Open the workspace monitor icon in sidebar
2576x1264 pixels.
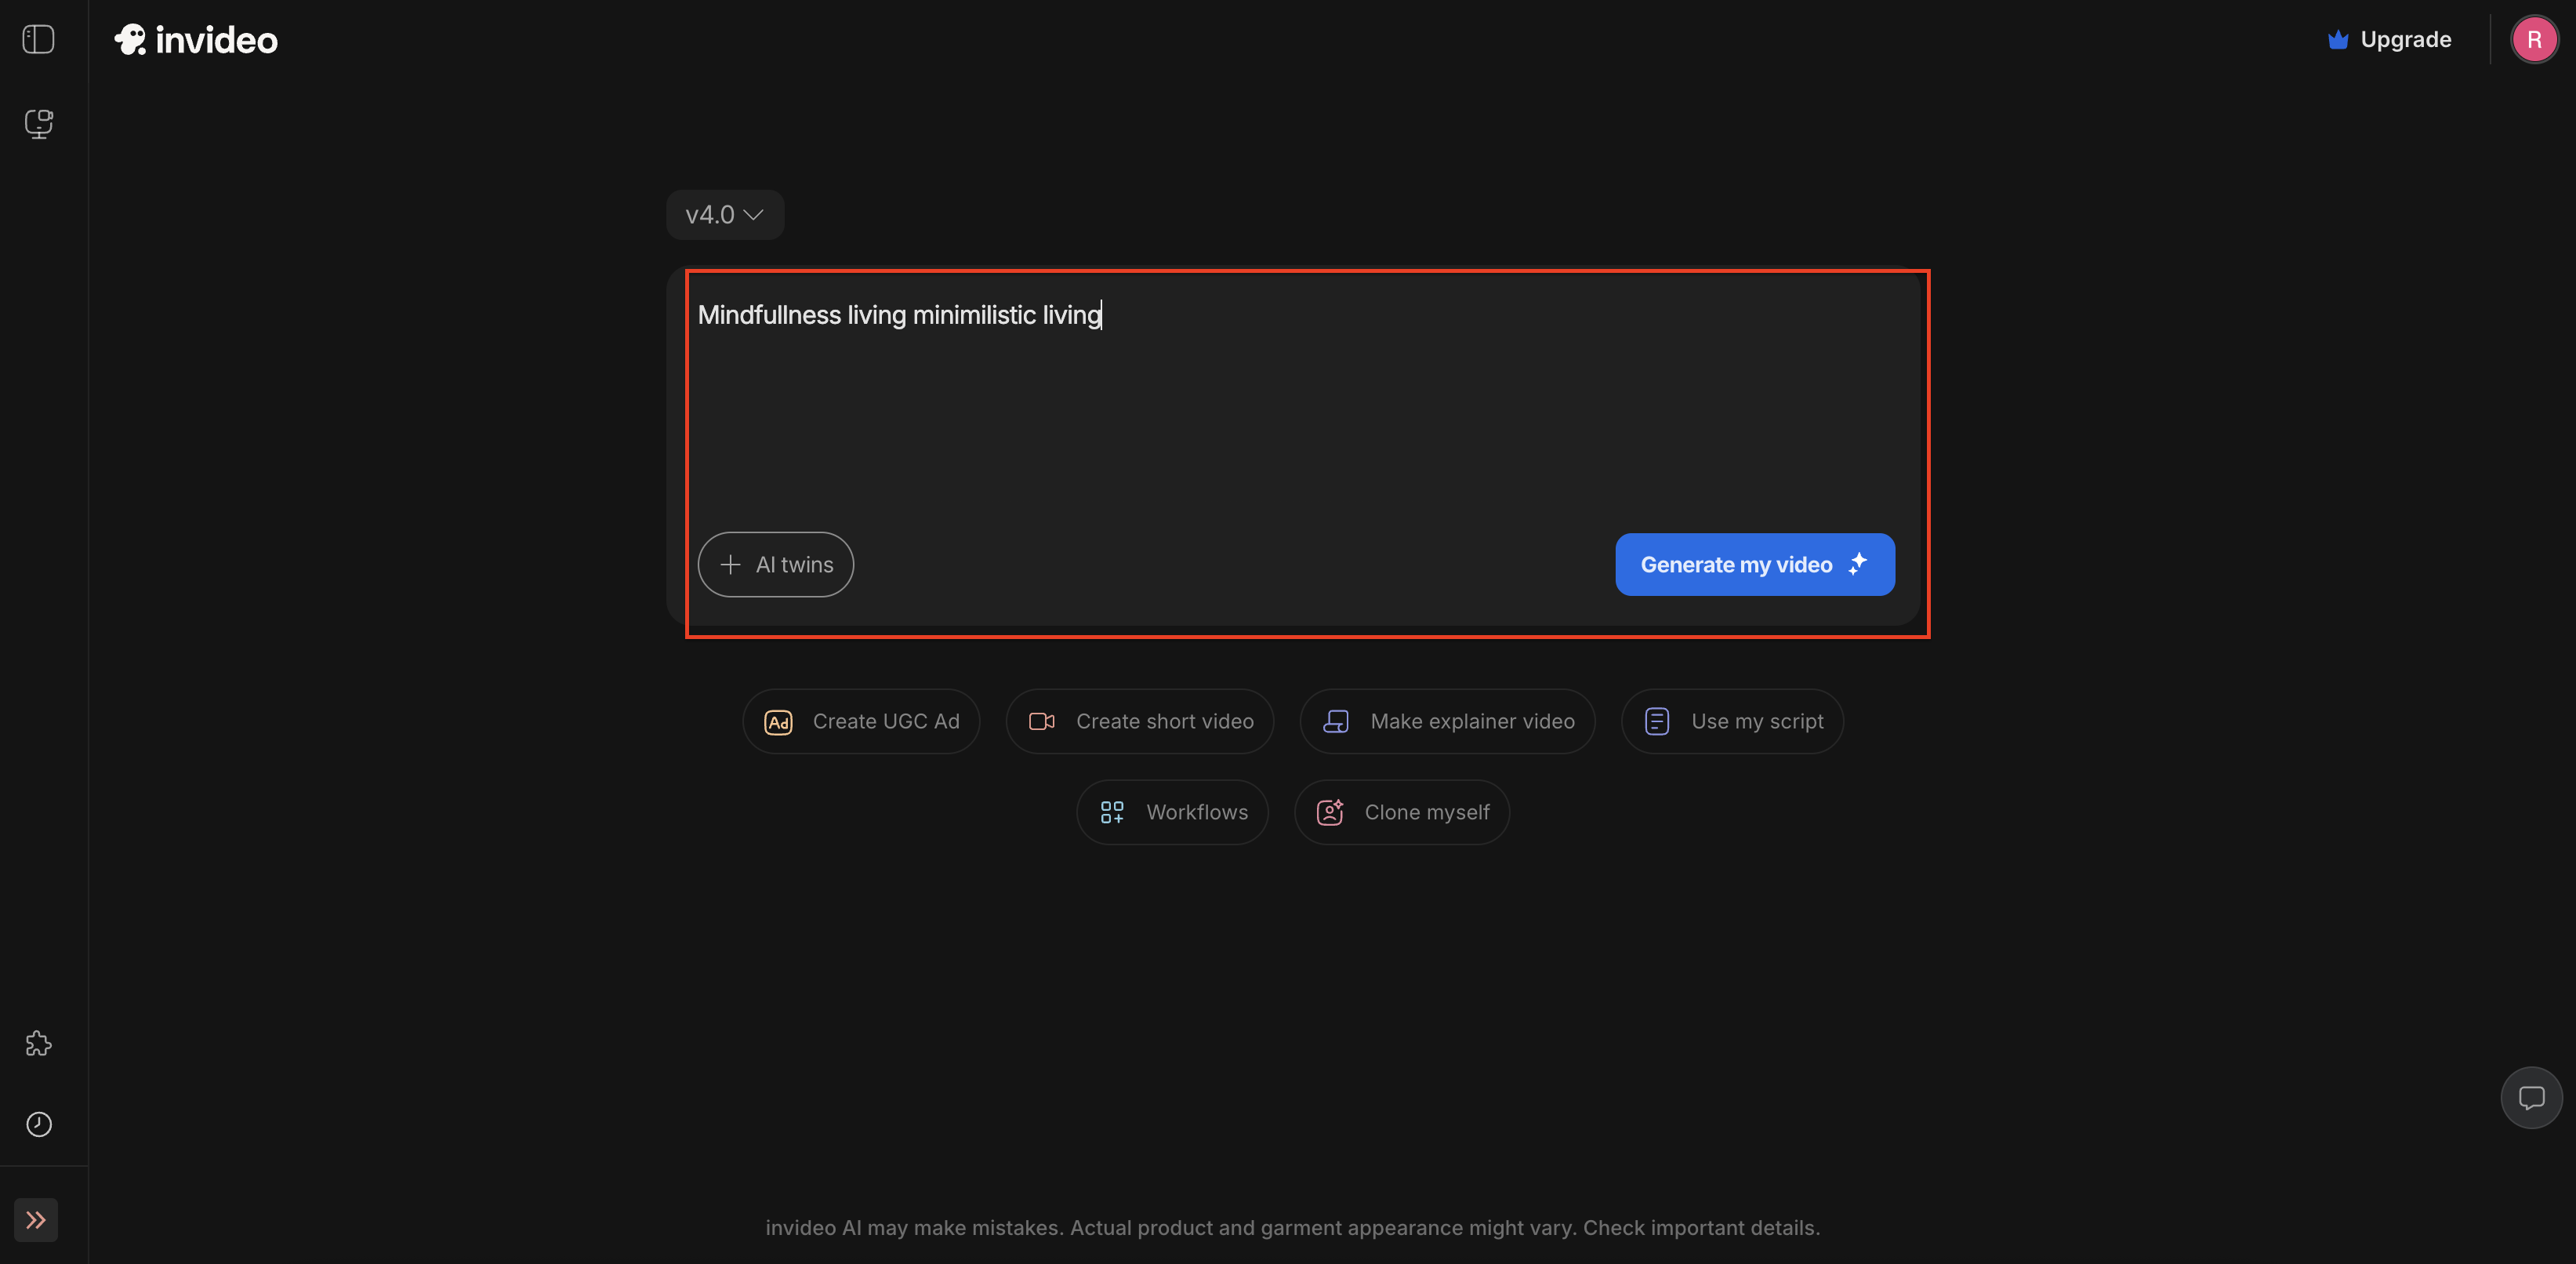39,123
